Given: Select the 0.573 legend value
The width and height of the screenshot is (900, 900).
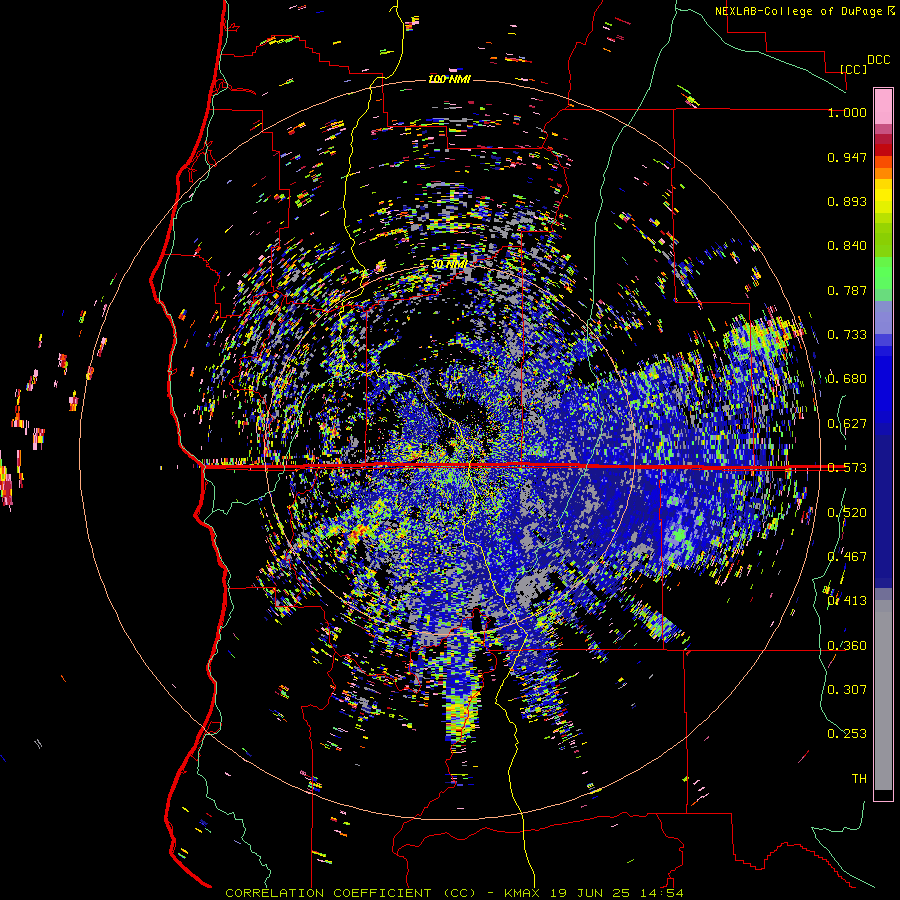Looking at the screenshot, I should tap(847, 468).
